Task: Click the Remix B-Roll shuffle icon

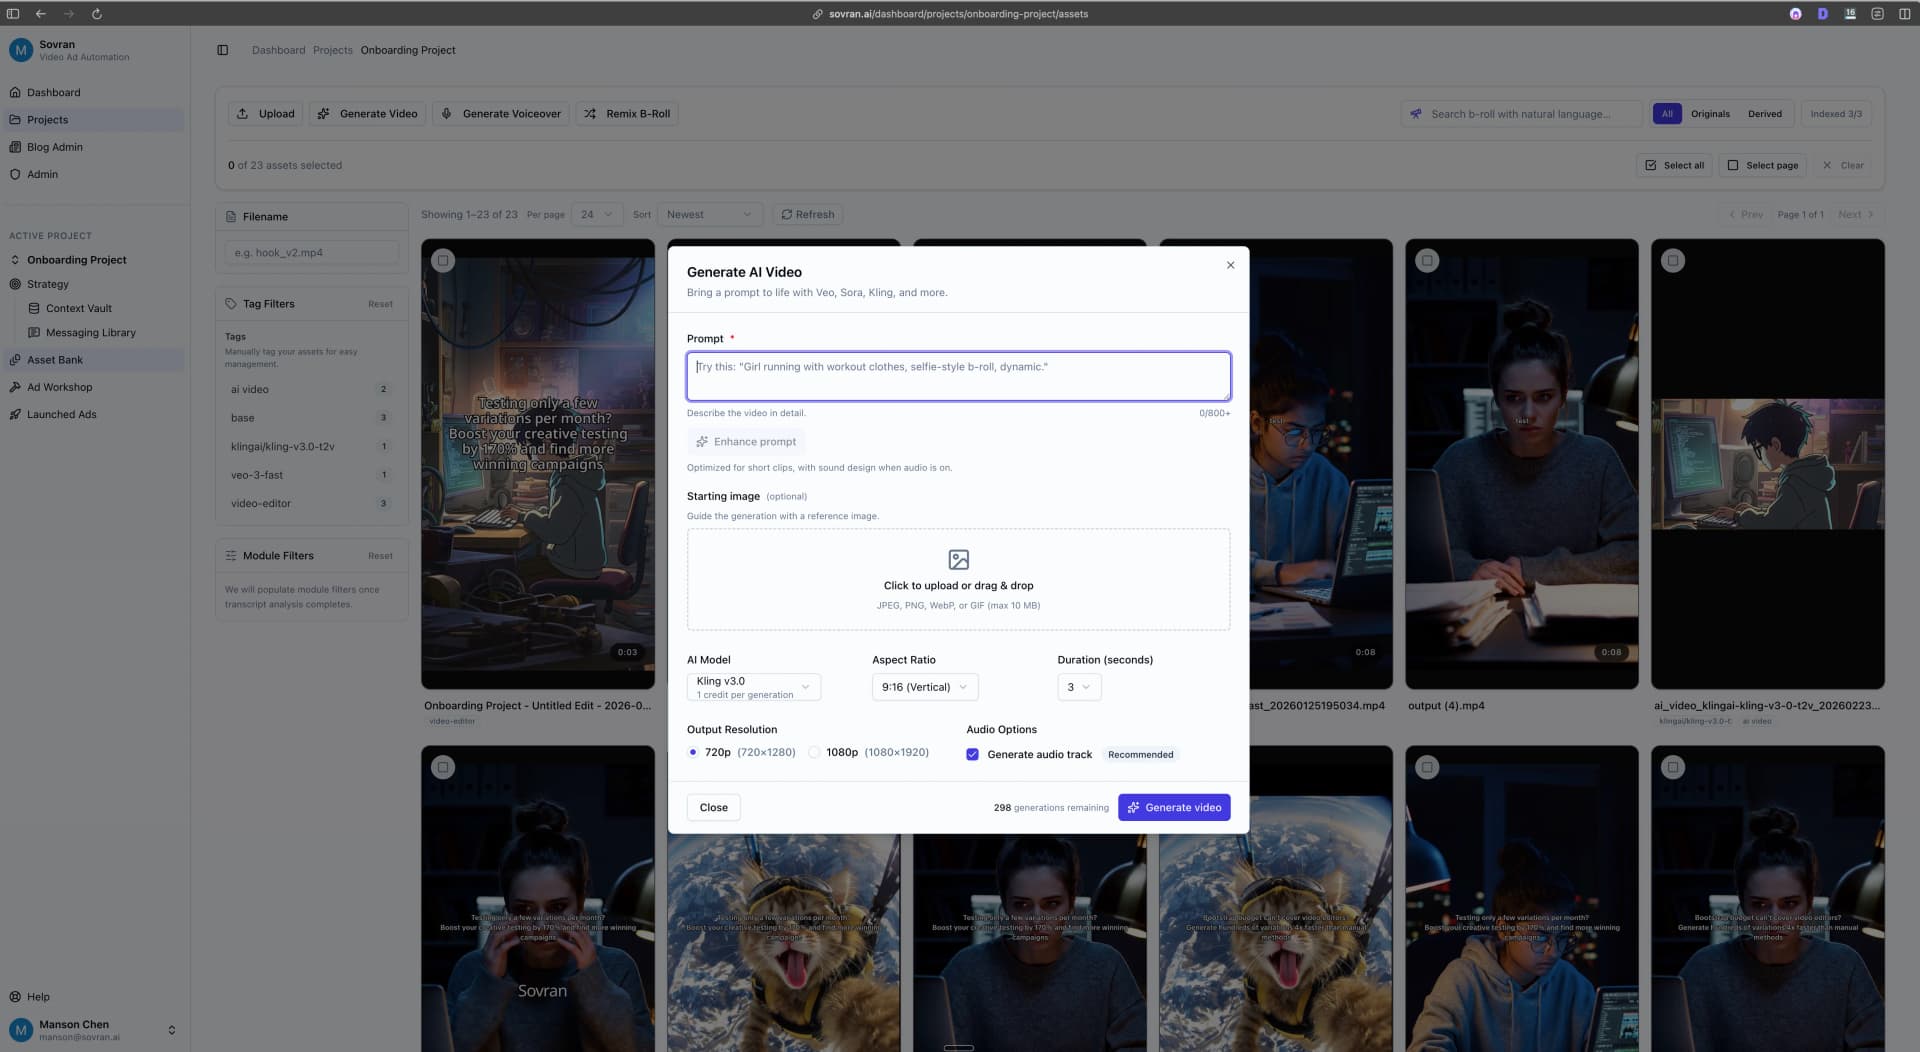Action: coord(590,113)
